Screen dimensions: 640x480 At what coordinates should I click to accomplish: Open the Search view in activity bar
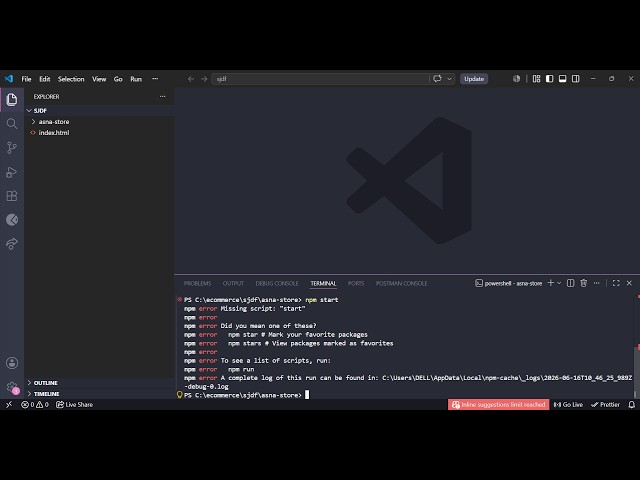tap(12, 123)
